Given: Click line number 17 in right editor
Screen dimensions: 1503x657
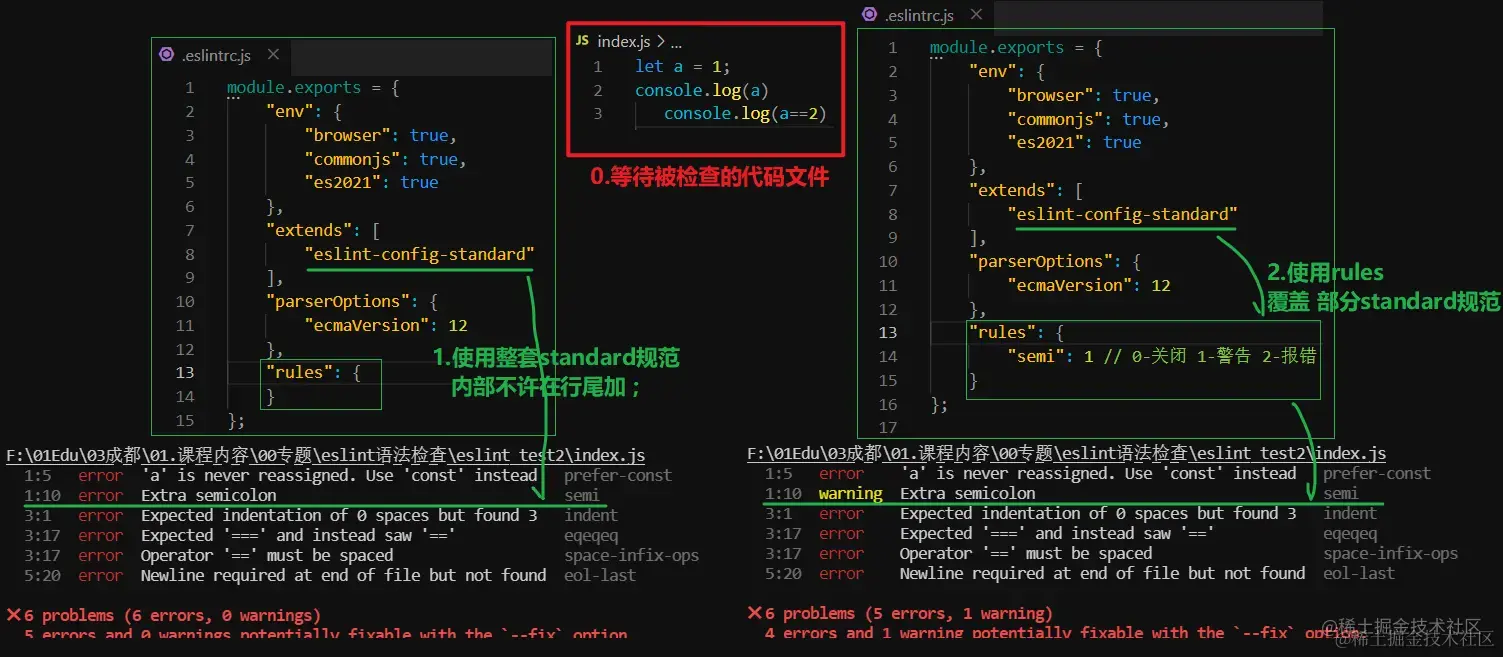Looking at the screenshot, I should pyautogui.click(x=888, y=427).
